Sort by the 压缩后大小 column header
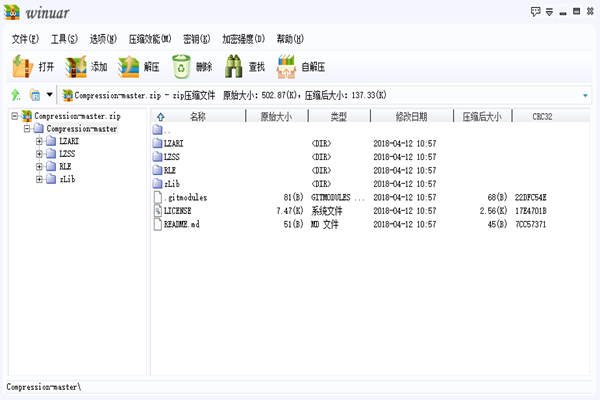This screenshot has height=400, width=600. 482,116
